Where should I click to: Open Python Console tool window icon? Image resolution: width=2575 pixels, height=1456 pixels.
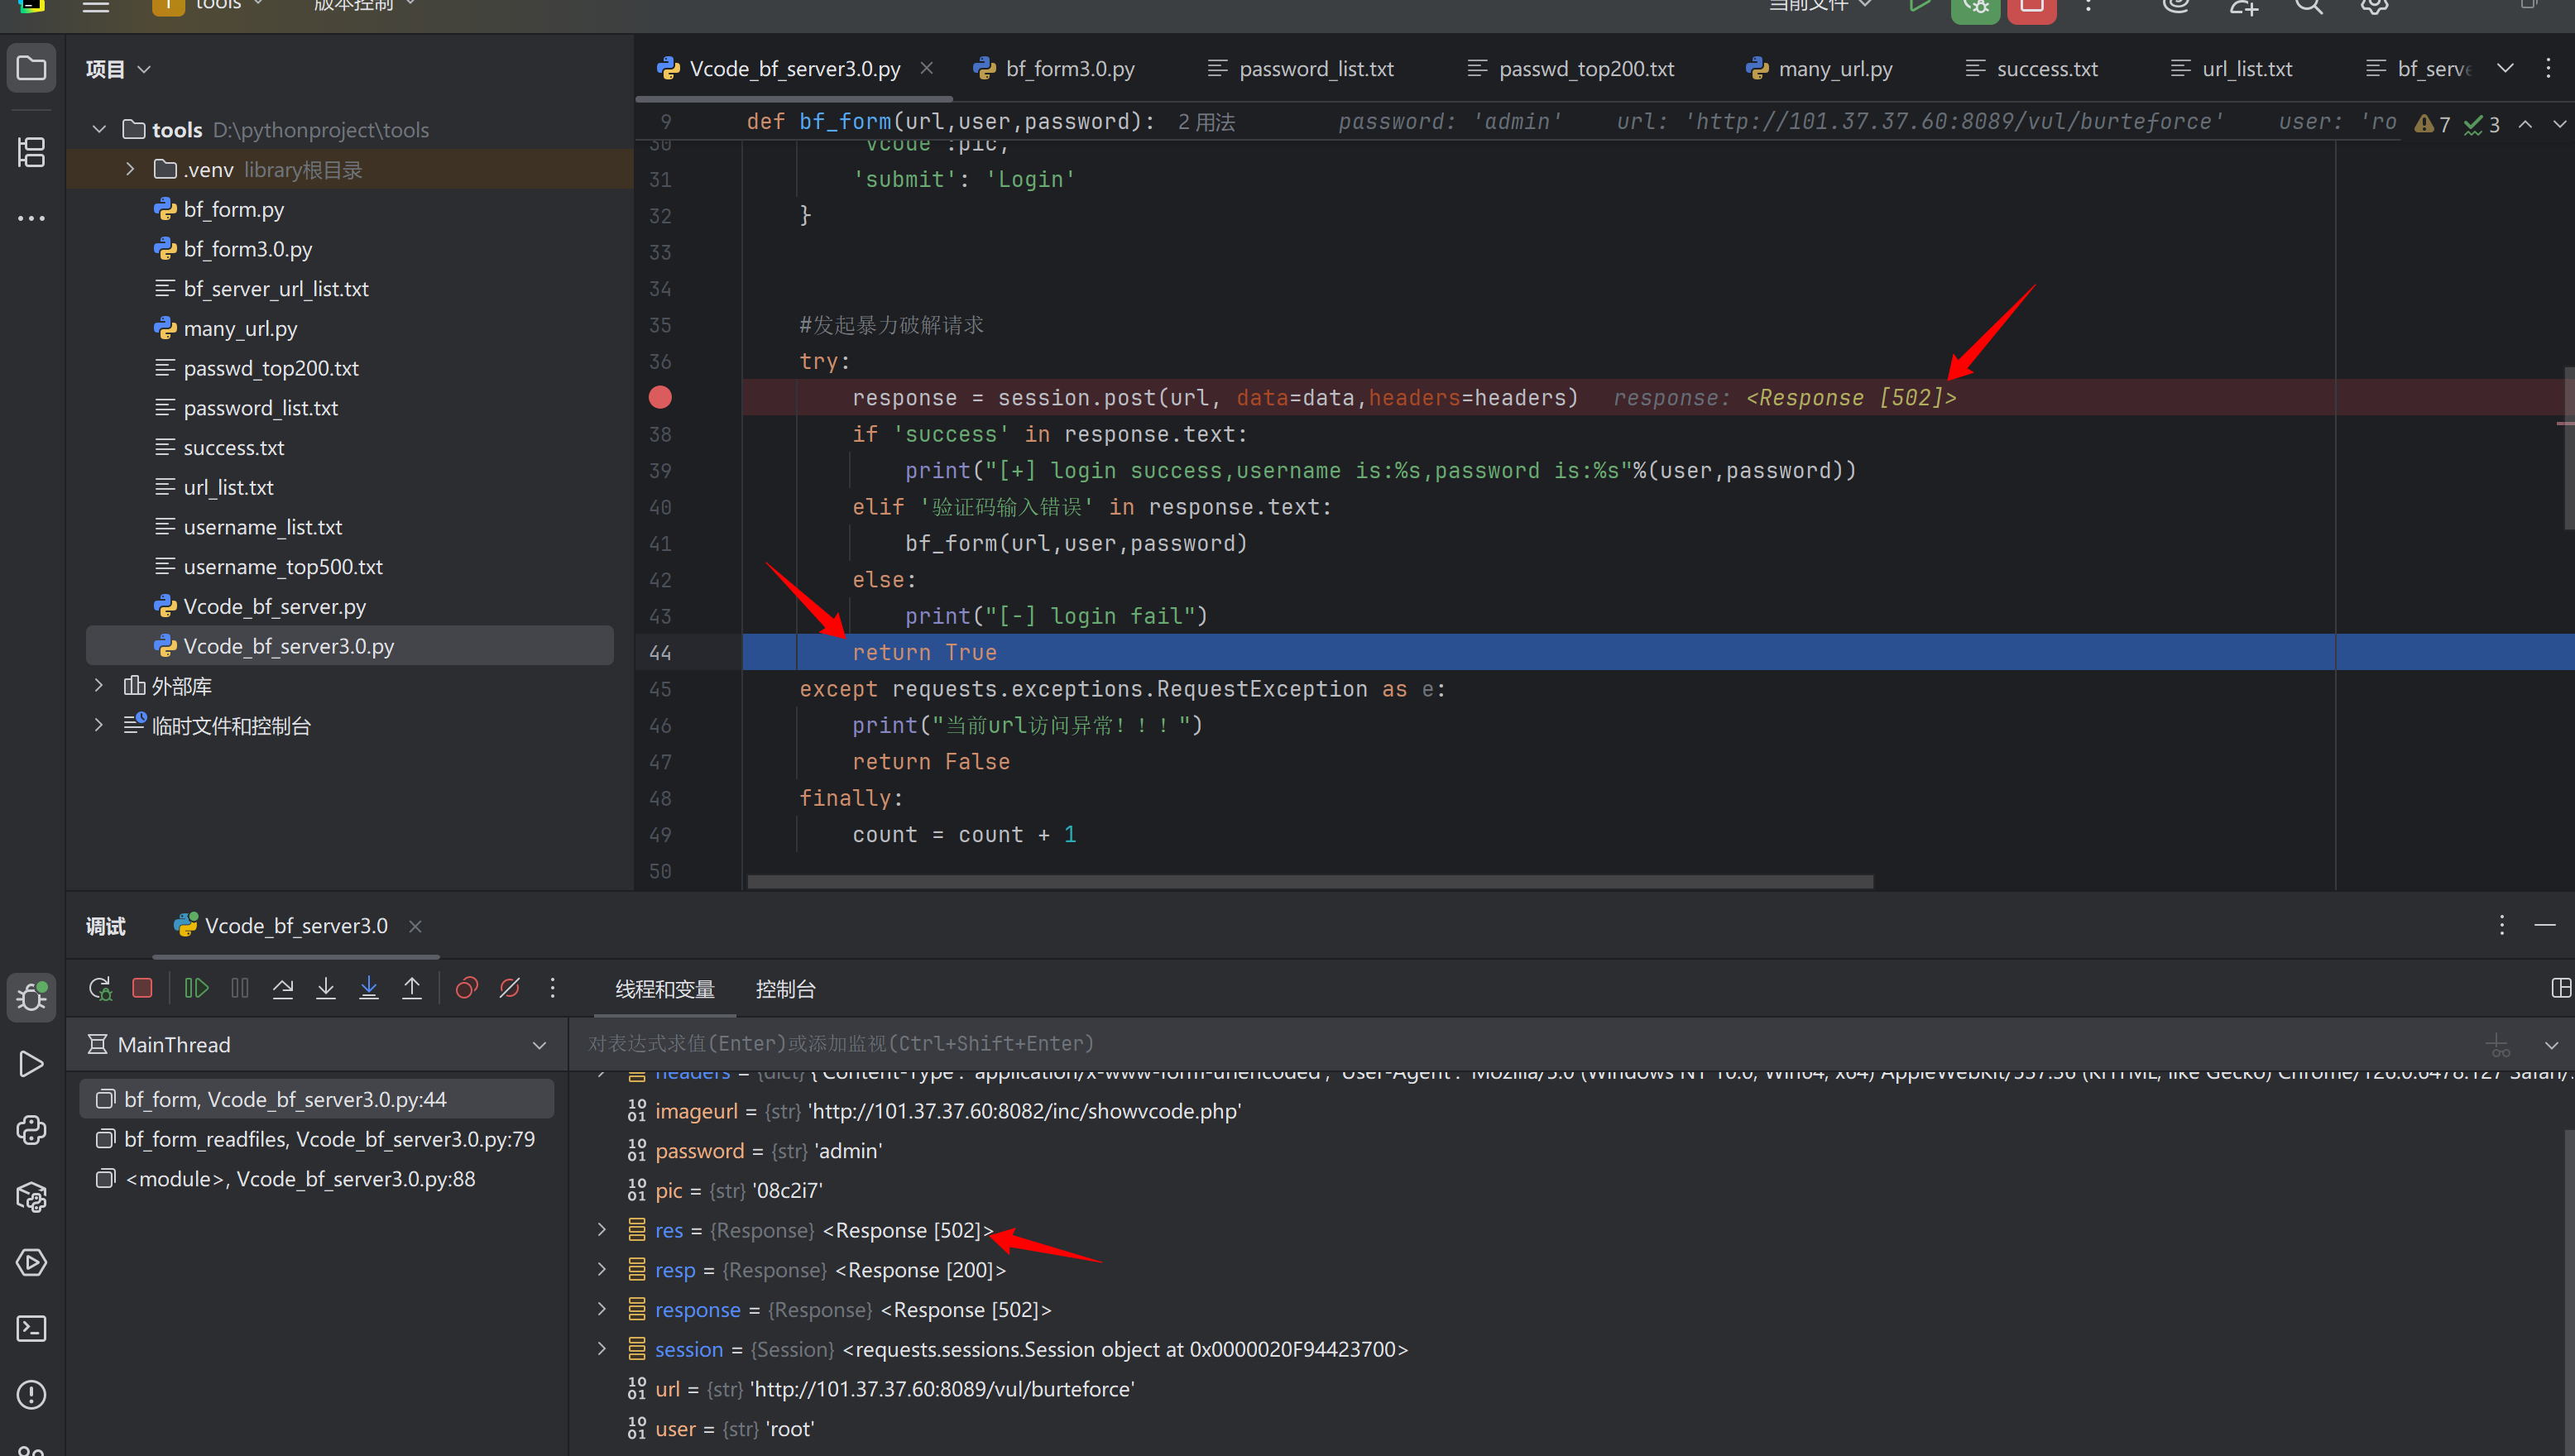tap(31, 1130)
